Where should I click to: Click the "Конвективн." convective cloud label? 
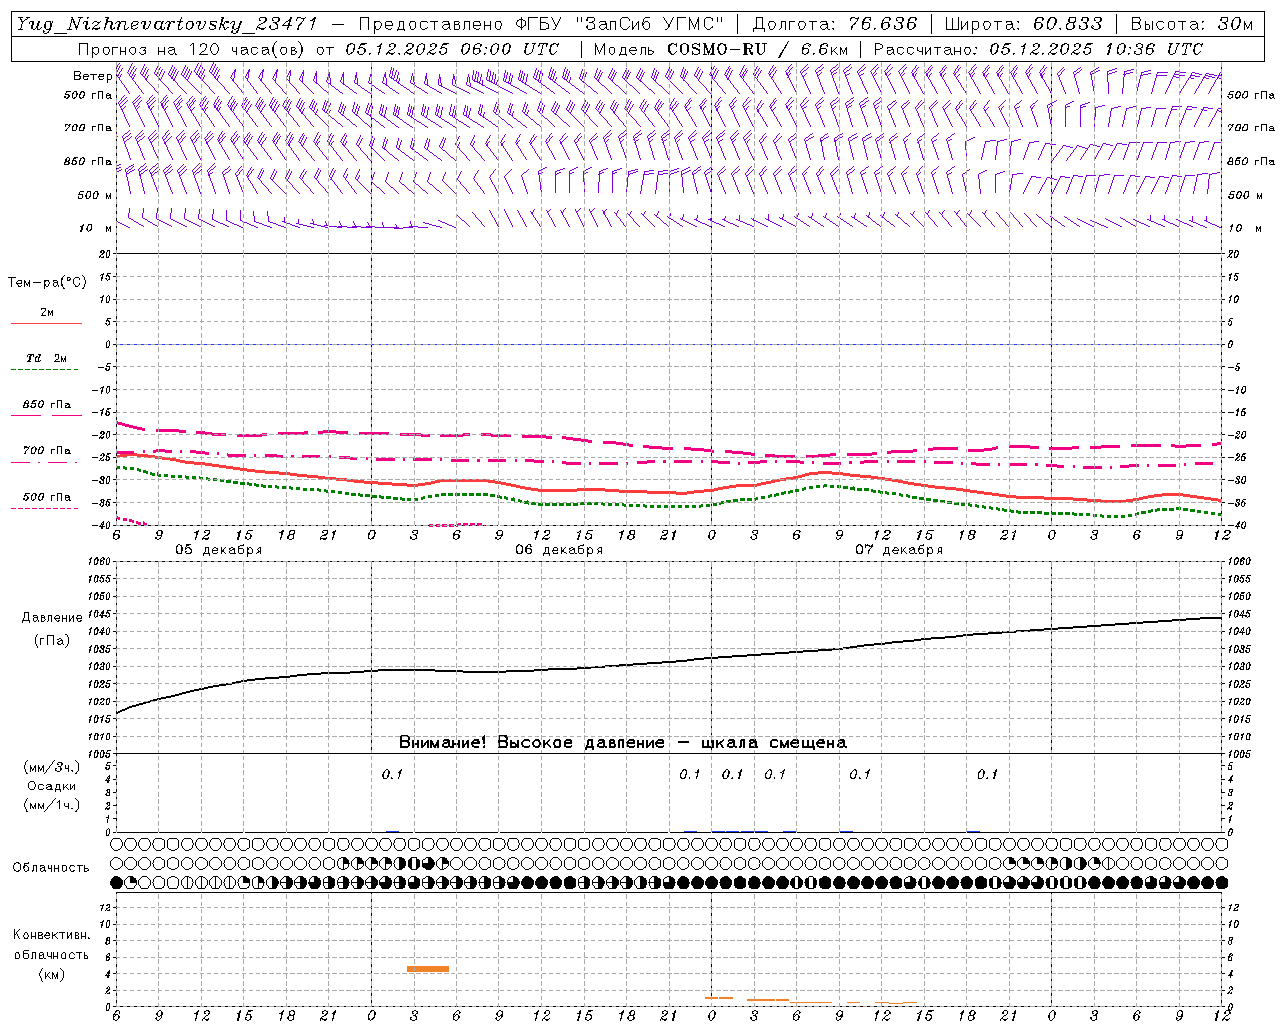(51, 935)
